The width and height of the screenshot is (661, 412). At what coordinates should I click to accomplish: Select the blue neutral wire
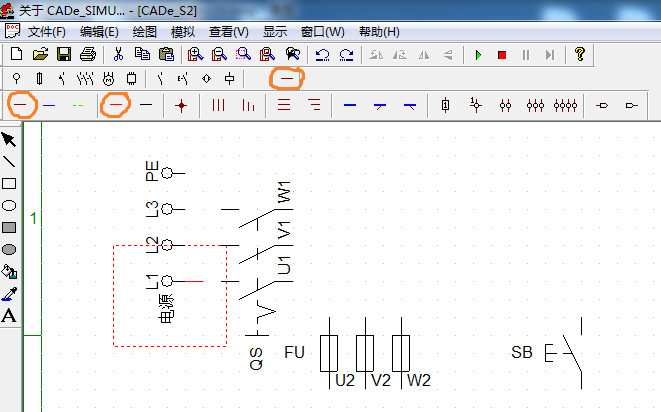(x=49, y=105)
